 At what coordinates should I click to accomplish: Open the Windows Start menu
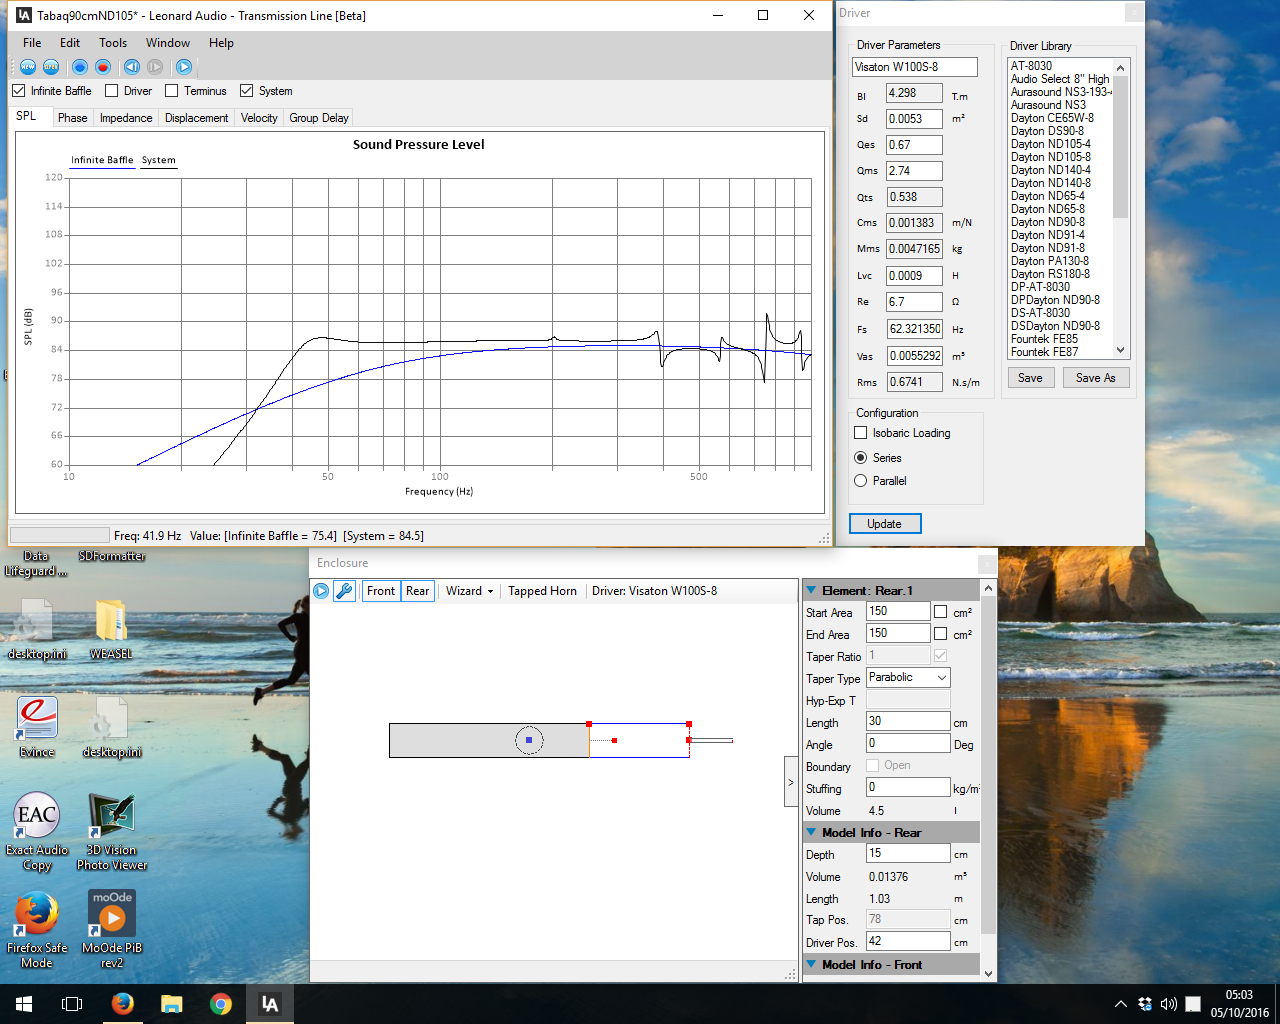(x=24, y=1004)
